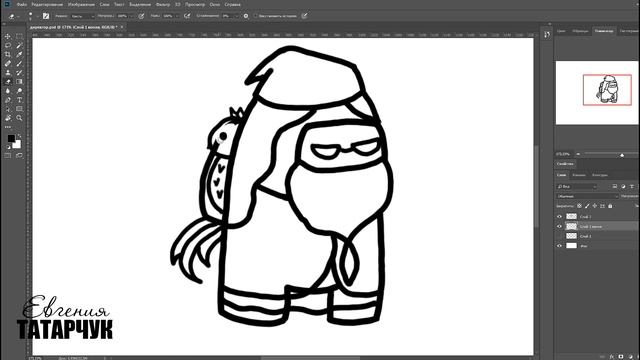Screen dimensions: 640x360
Task: Open the Редактирование menu
Action: pos(47,4)
